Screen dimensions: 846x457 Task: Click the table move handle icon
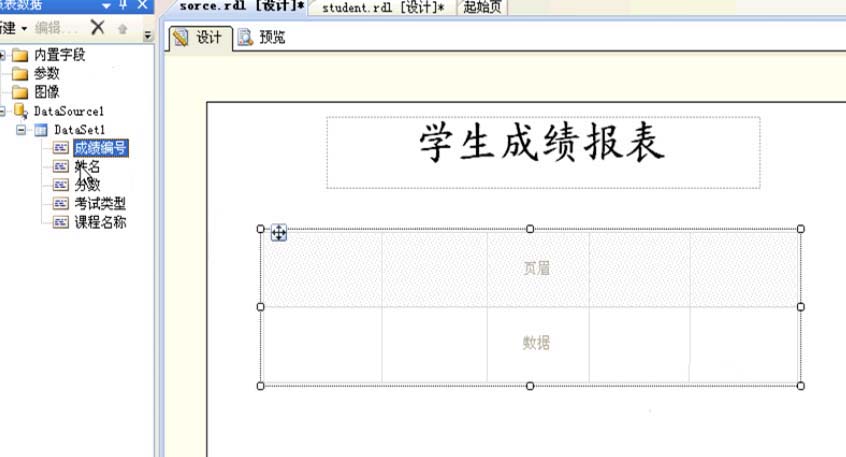tap(278, 233)
